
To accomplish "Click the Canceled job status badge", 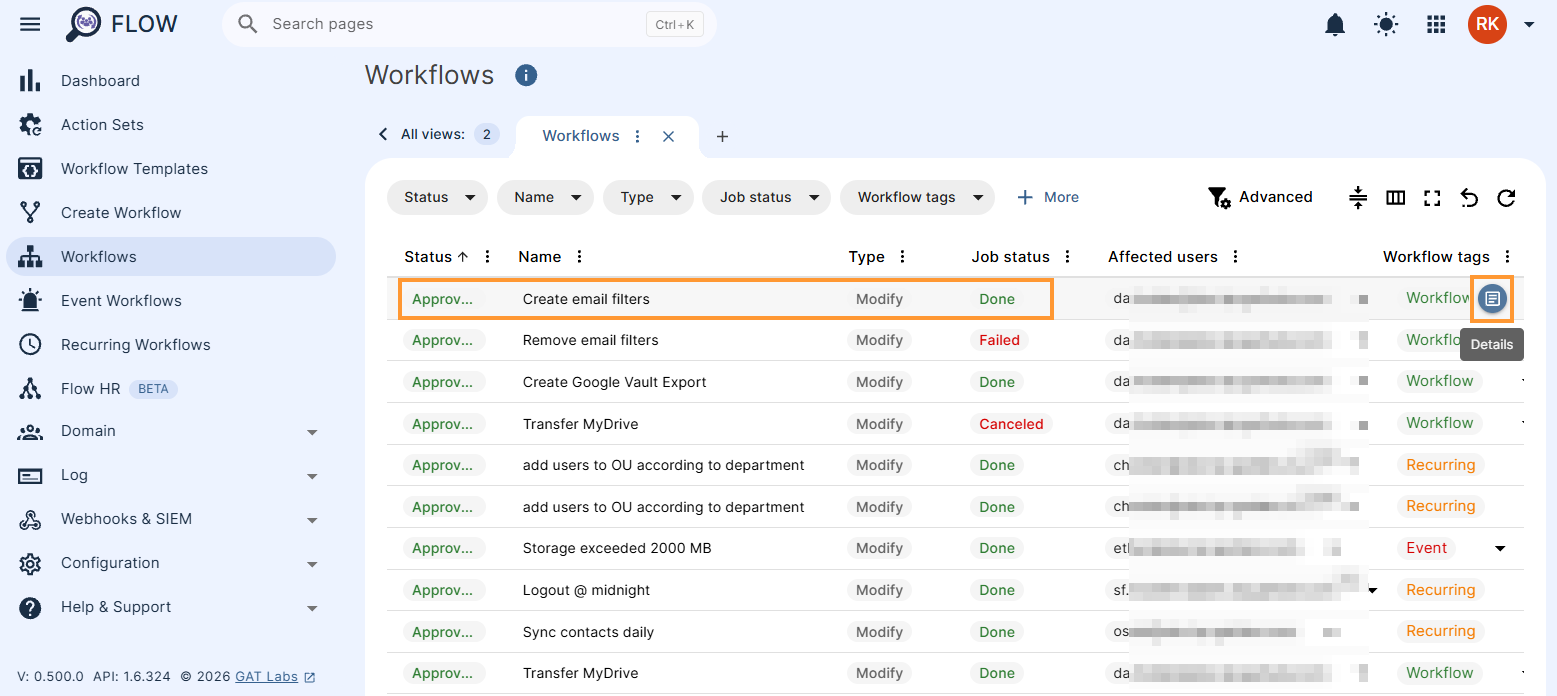I will 1011,424.
